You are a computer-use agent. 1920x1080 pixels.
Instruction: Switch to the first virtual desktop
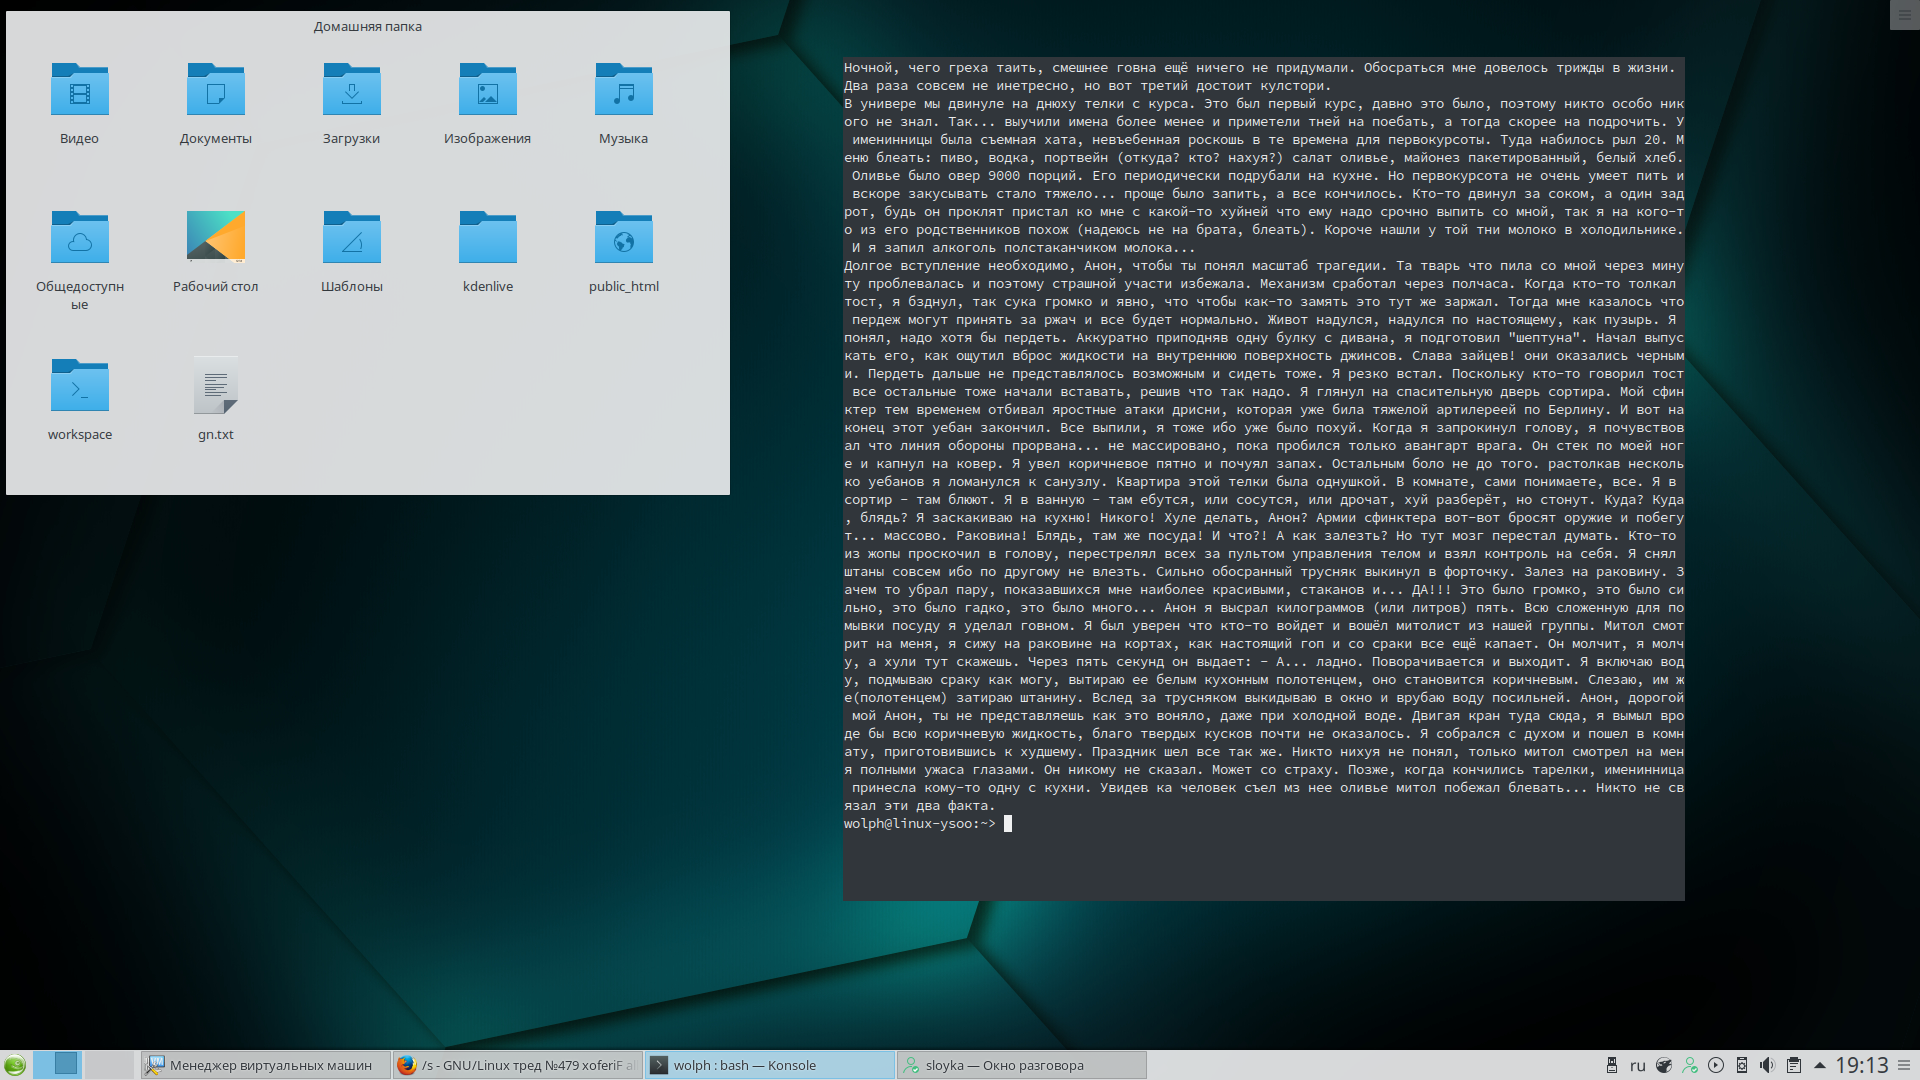coord(57,1064)
